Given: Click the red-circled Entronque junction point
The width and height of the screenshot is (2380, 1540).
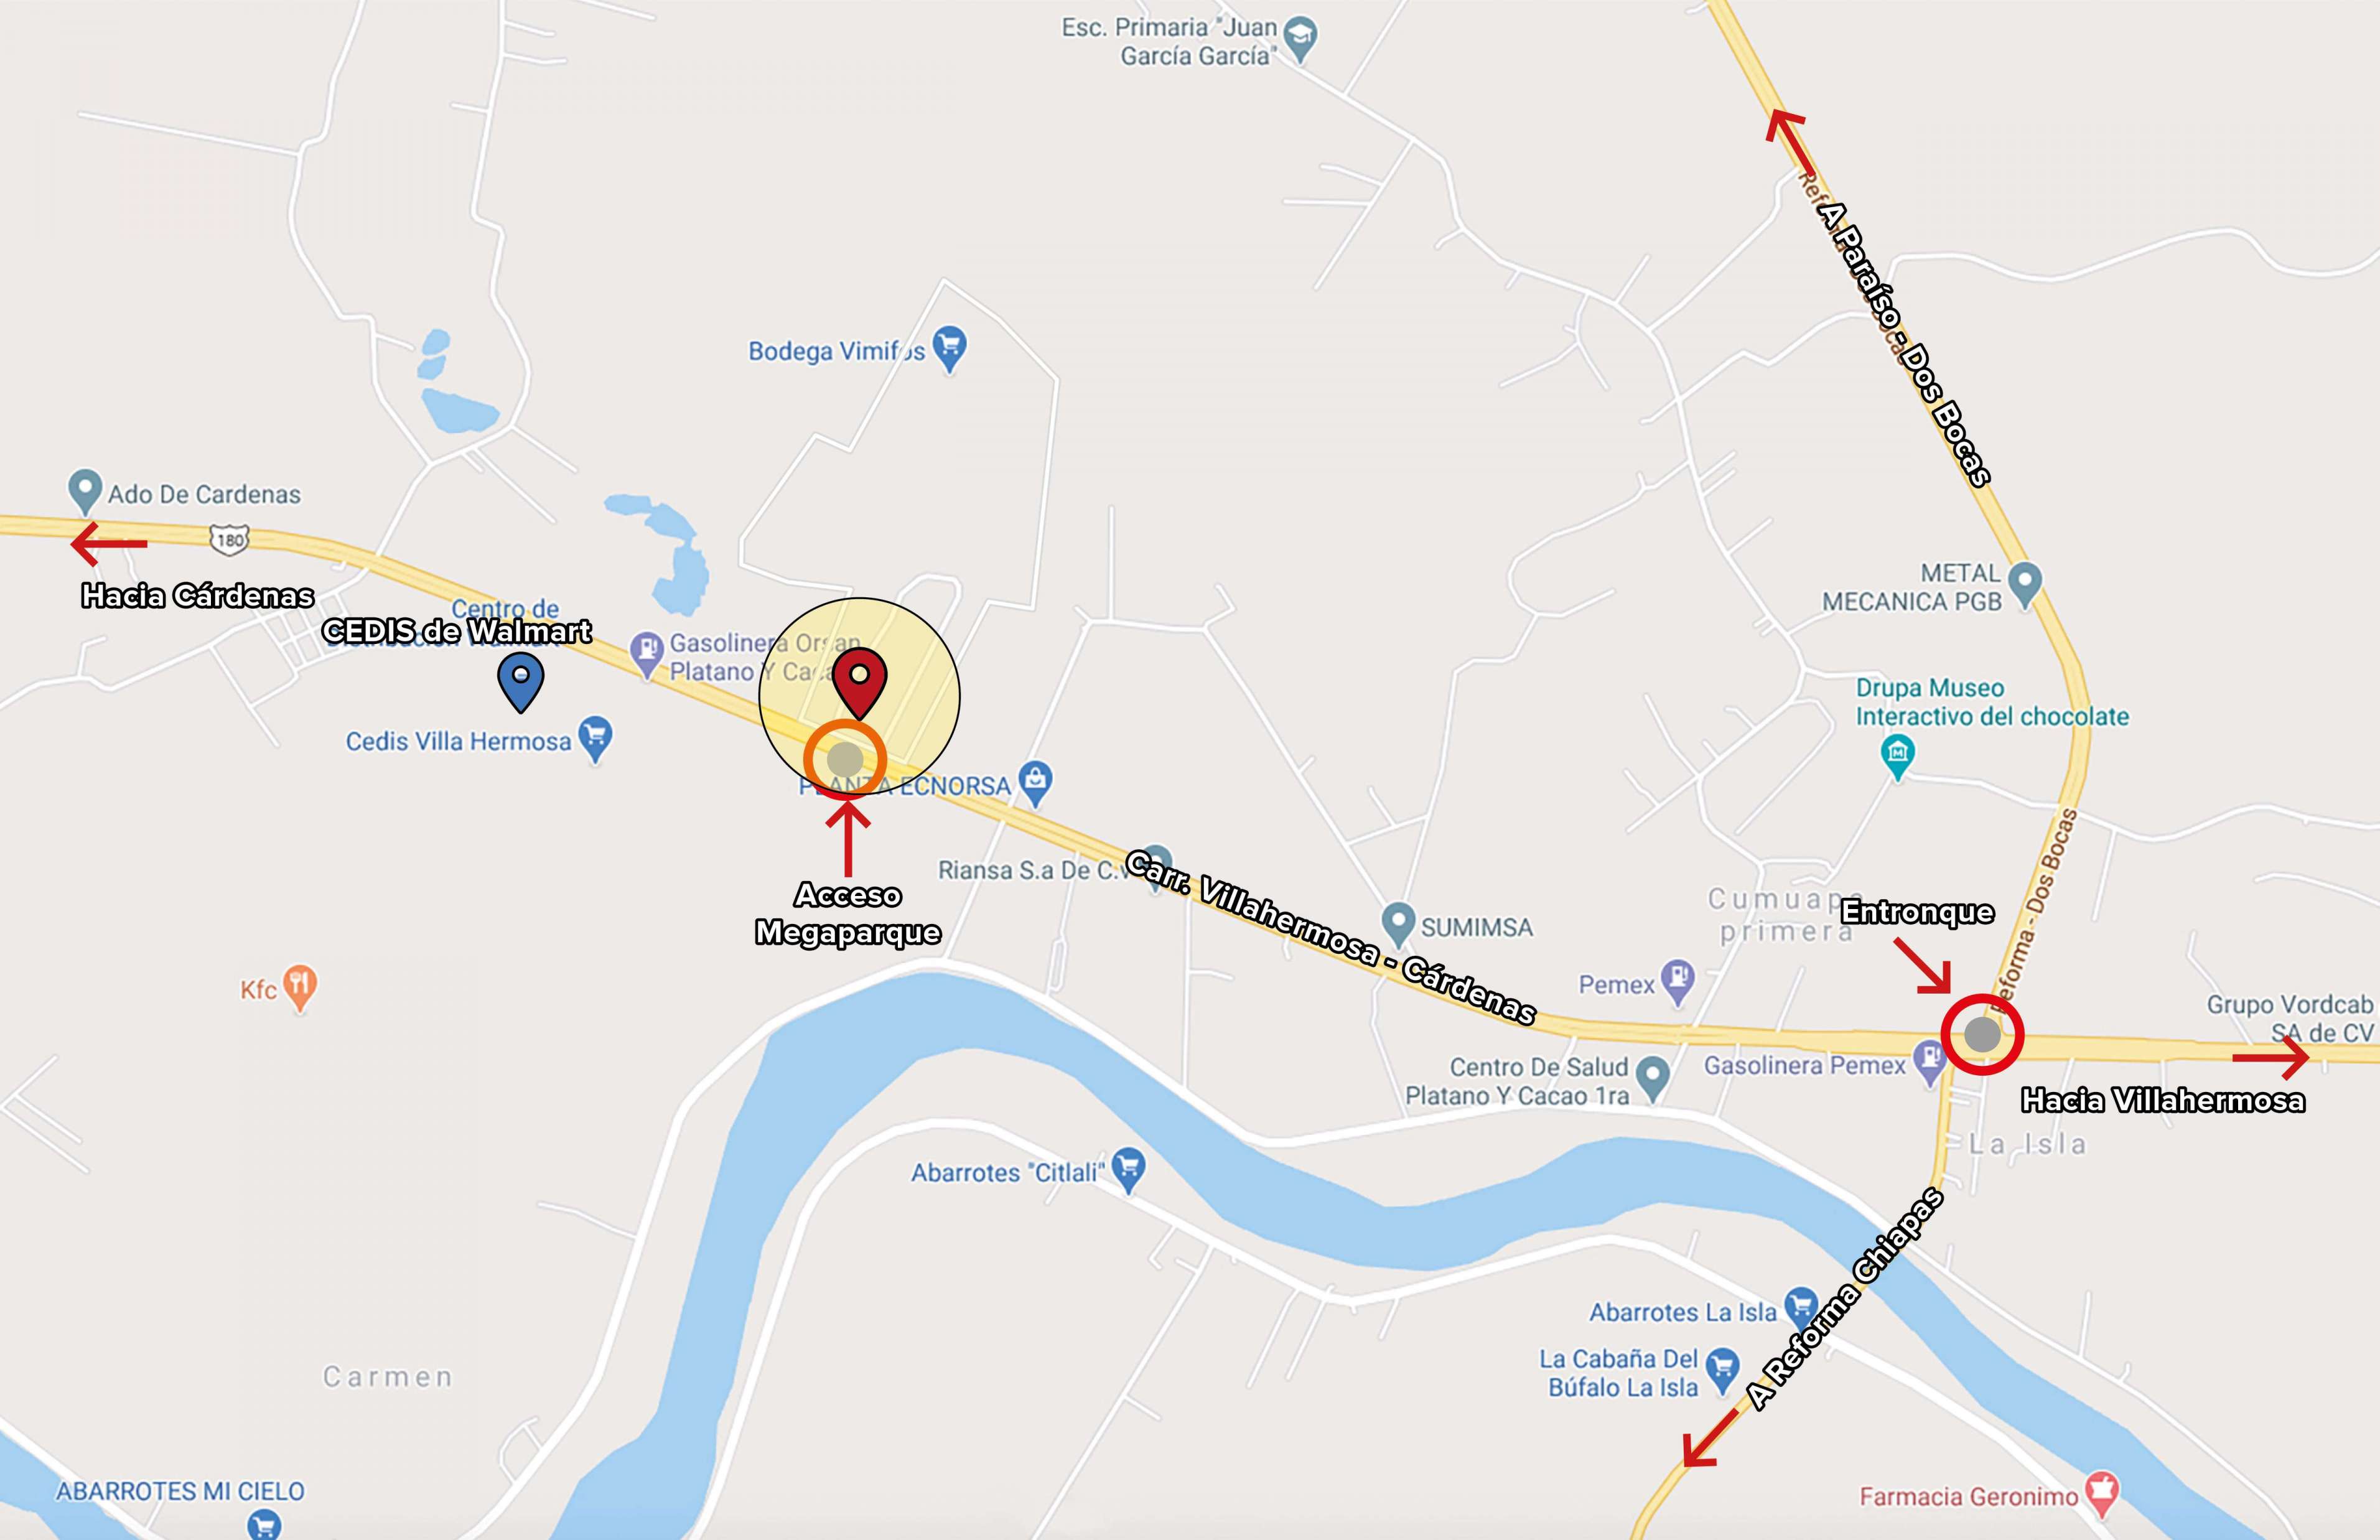Looking at the screenshot, I should (x=1982, y=1034).
